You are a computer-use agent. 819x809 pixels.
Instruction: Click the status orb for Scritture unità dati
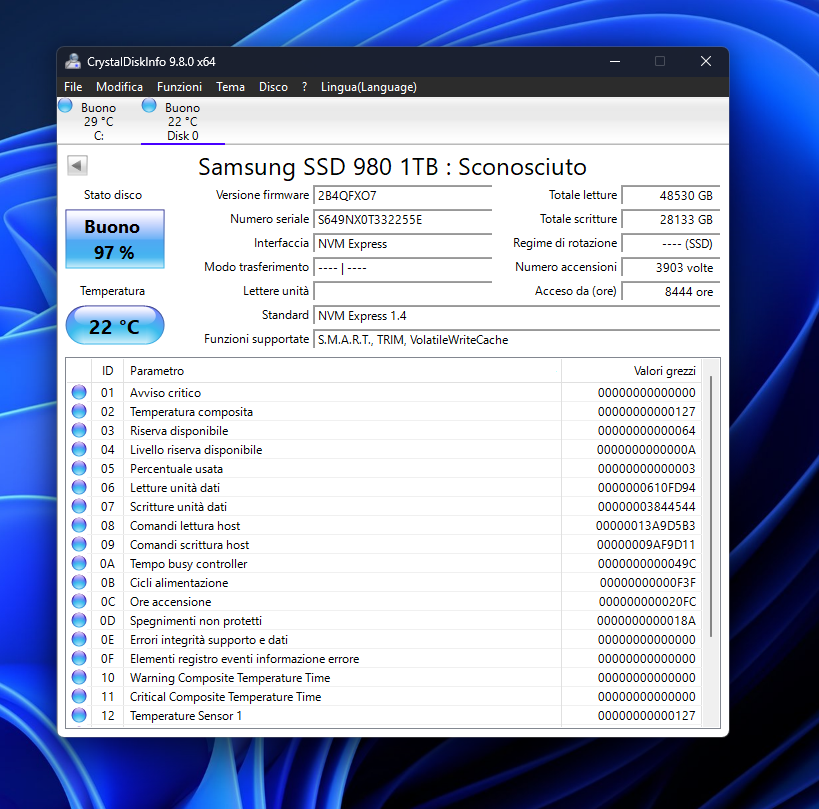pos(79,506)
